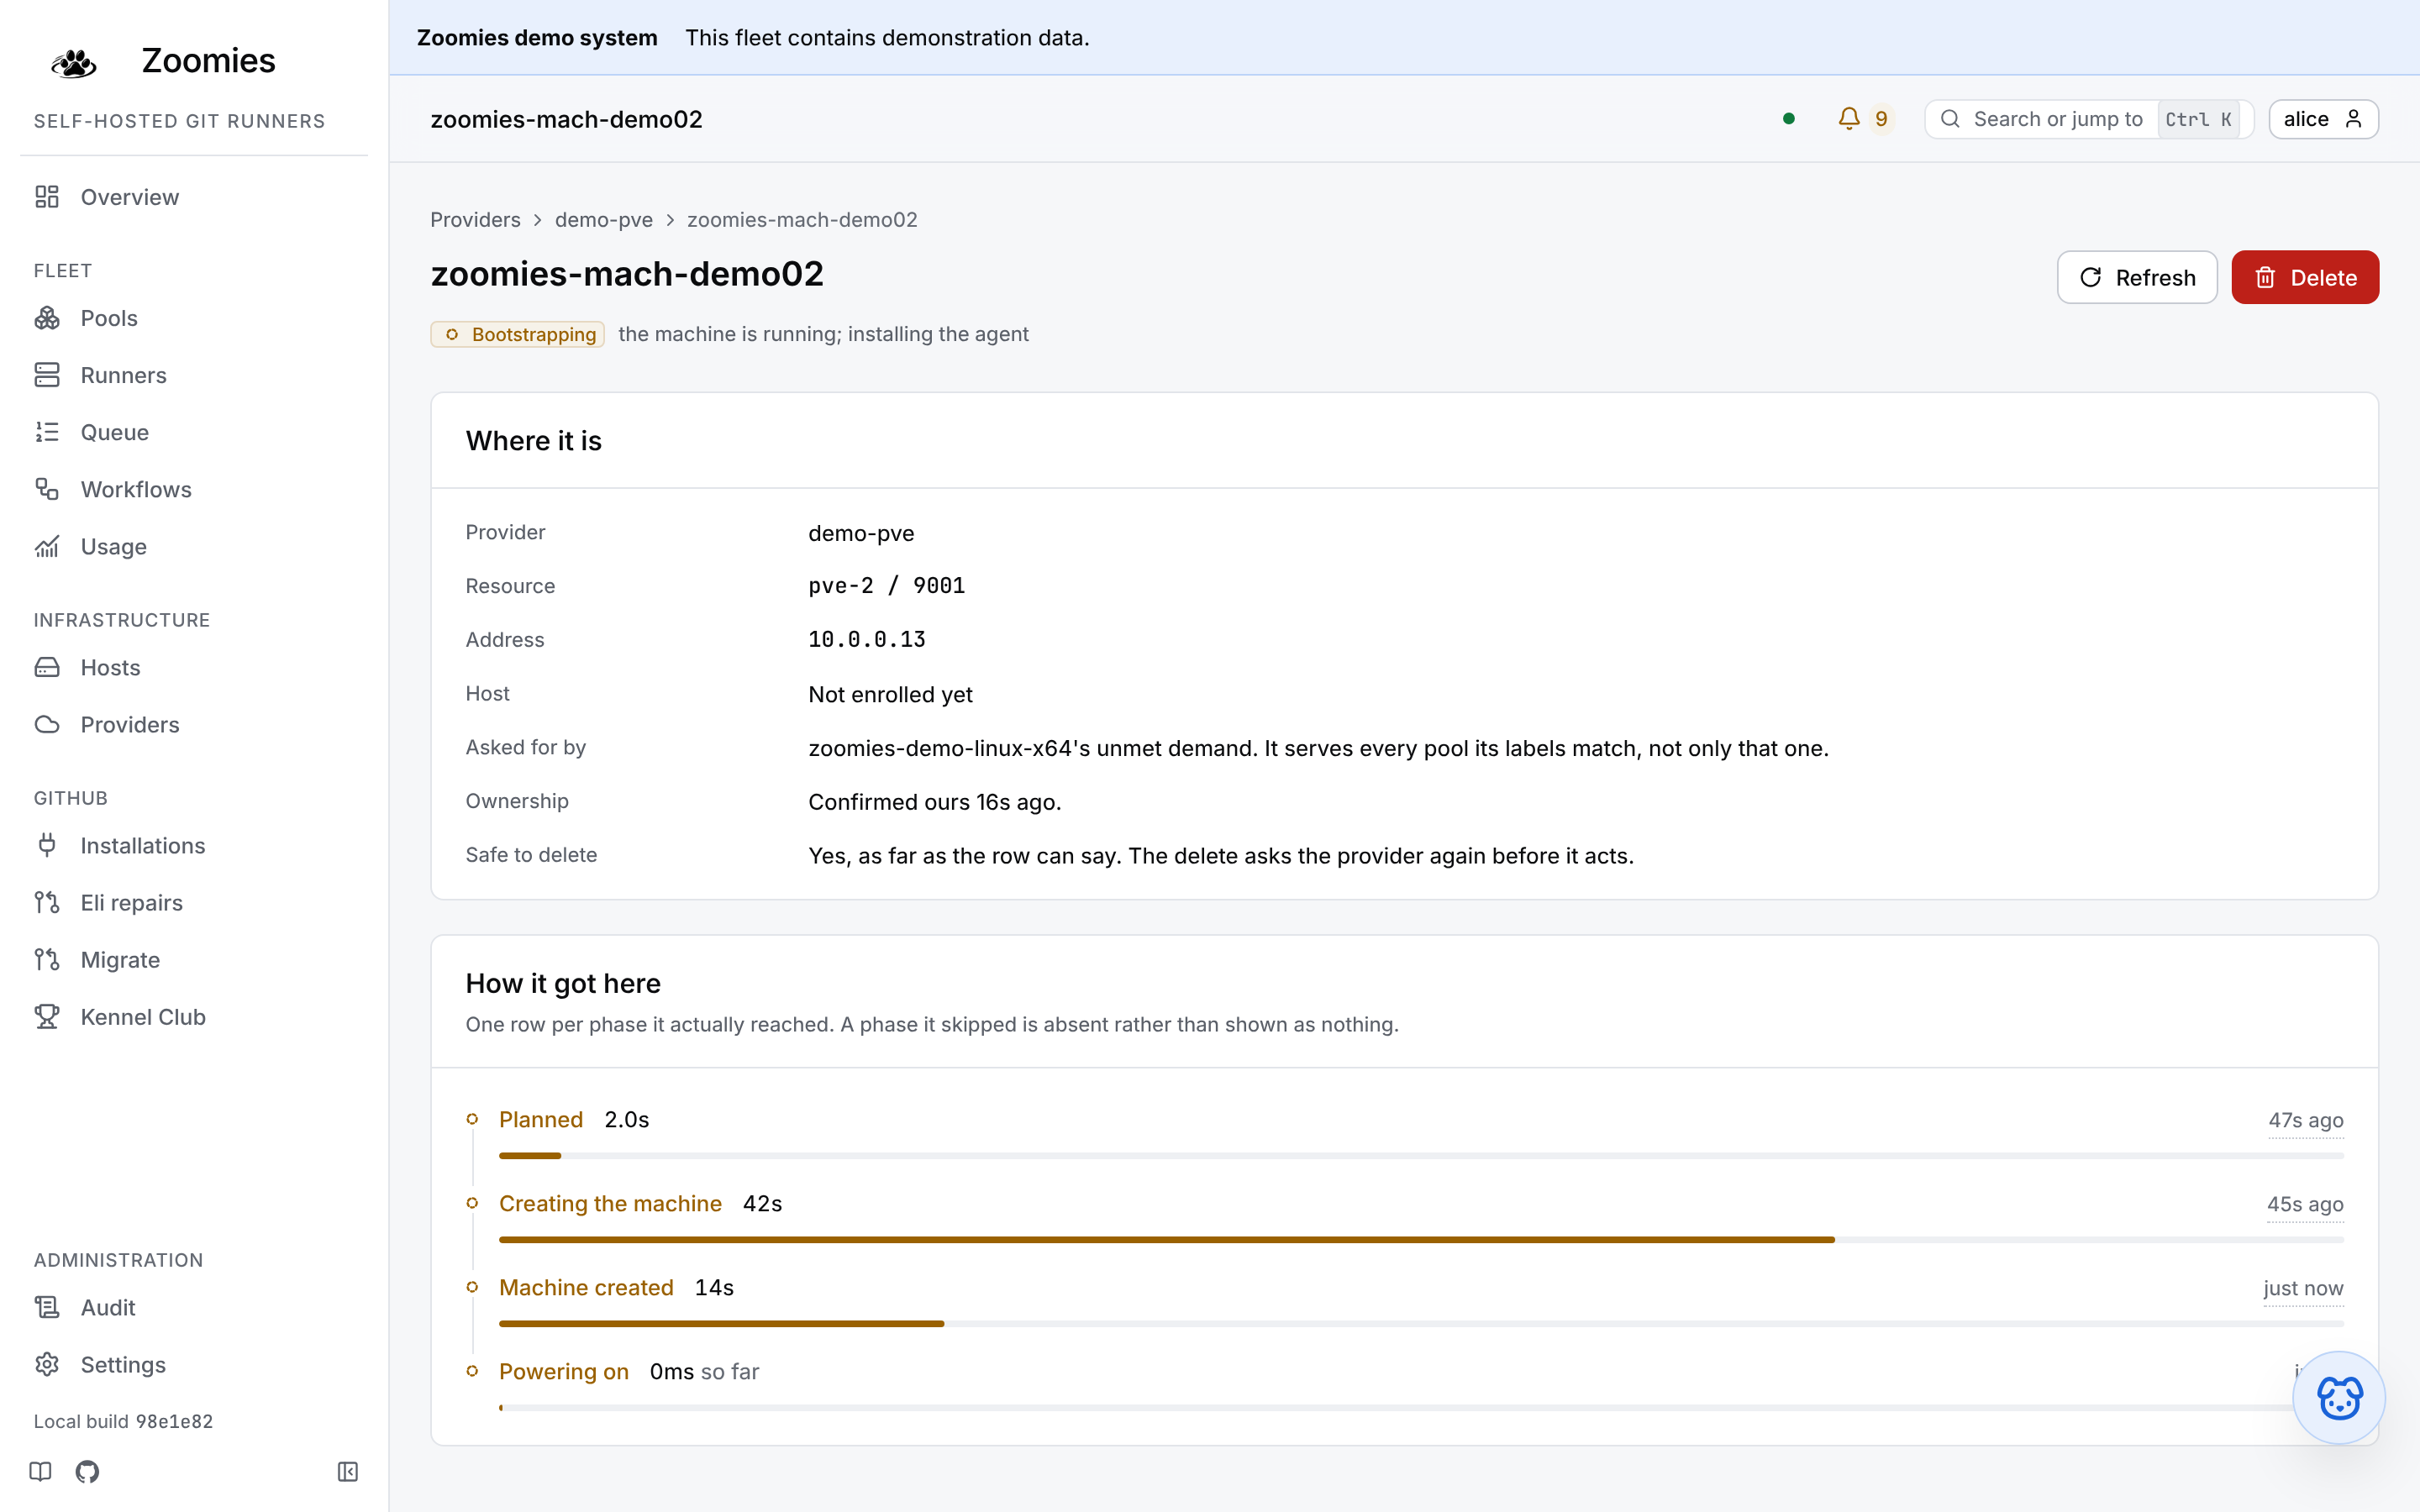
Task: Open the Queue page
Action: 194,432
